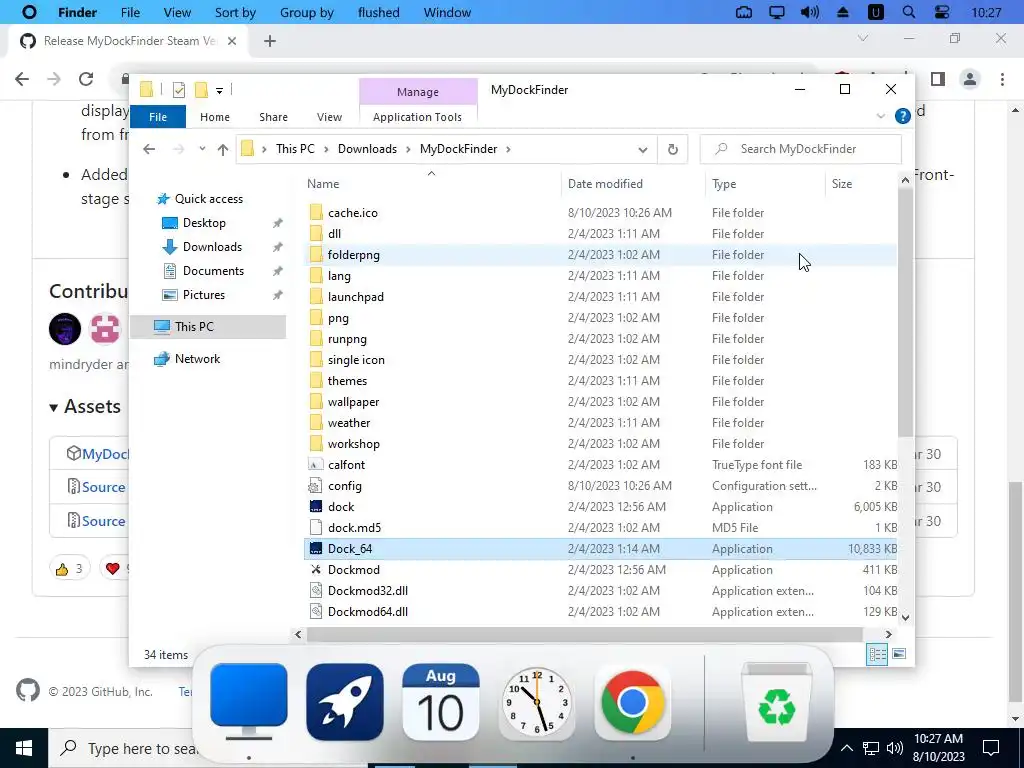Open the Sort by menu in top bar
This screenshot has width=1024, height=768.
pos(235,12)
